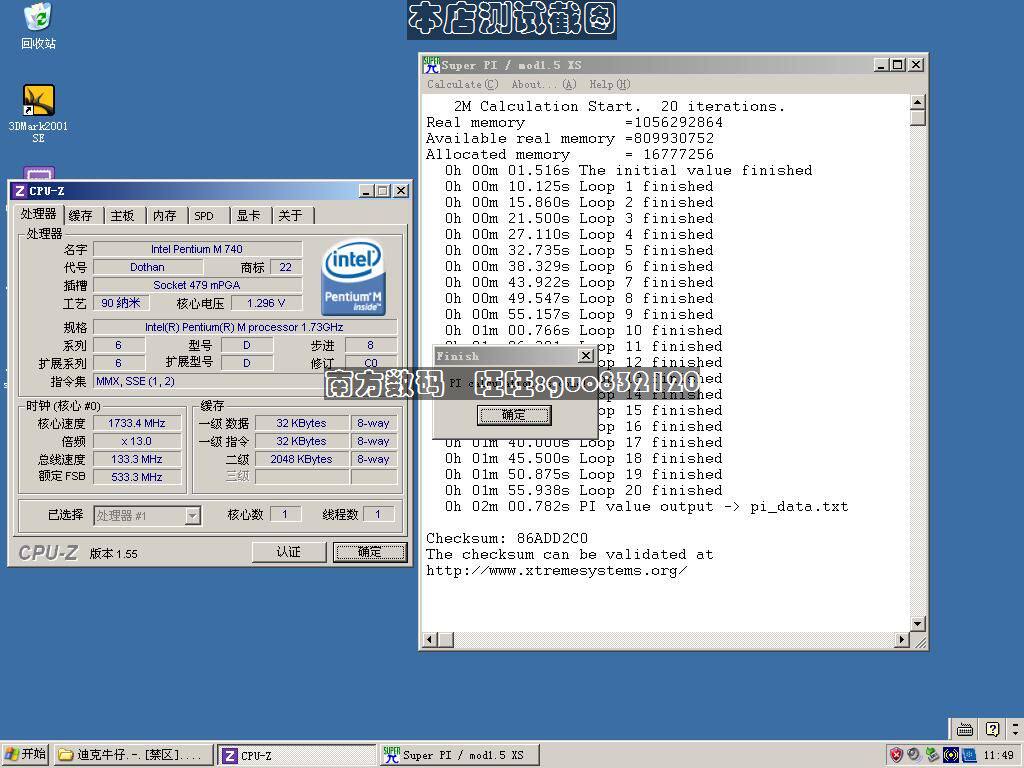Click the 2M Calculation Start line

tap(619, 106)
